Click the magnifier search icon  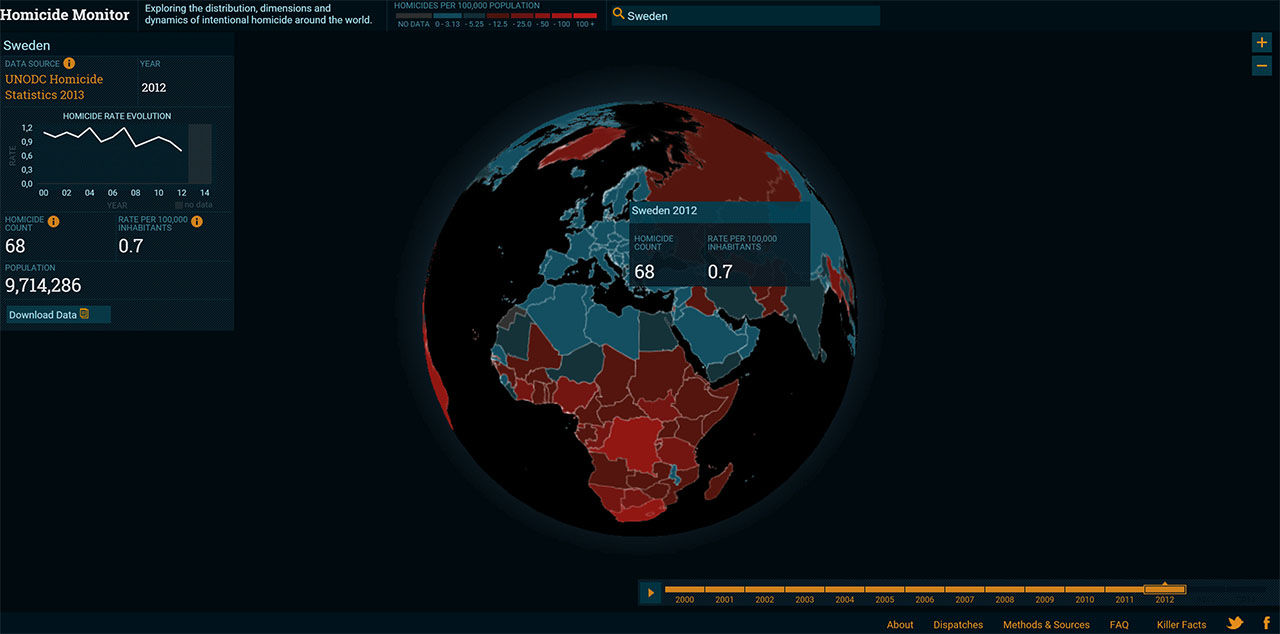coord(618,15)
